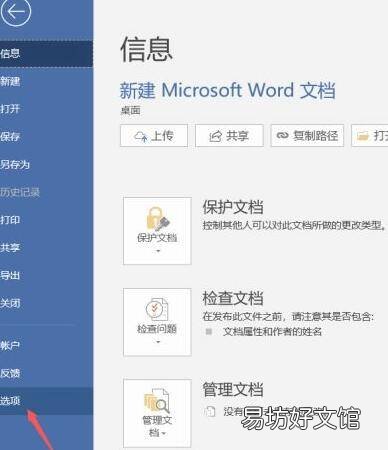The width and height of the screenshot is (388, 450).
Task: Click the padlock and key icon
Action: coord(158,219)
